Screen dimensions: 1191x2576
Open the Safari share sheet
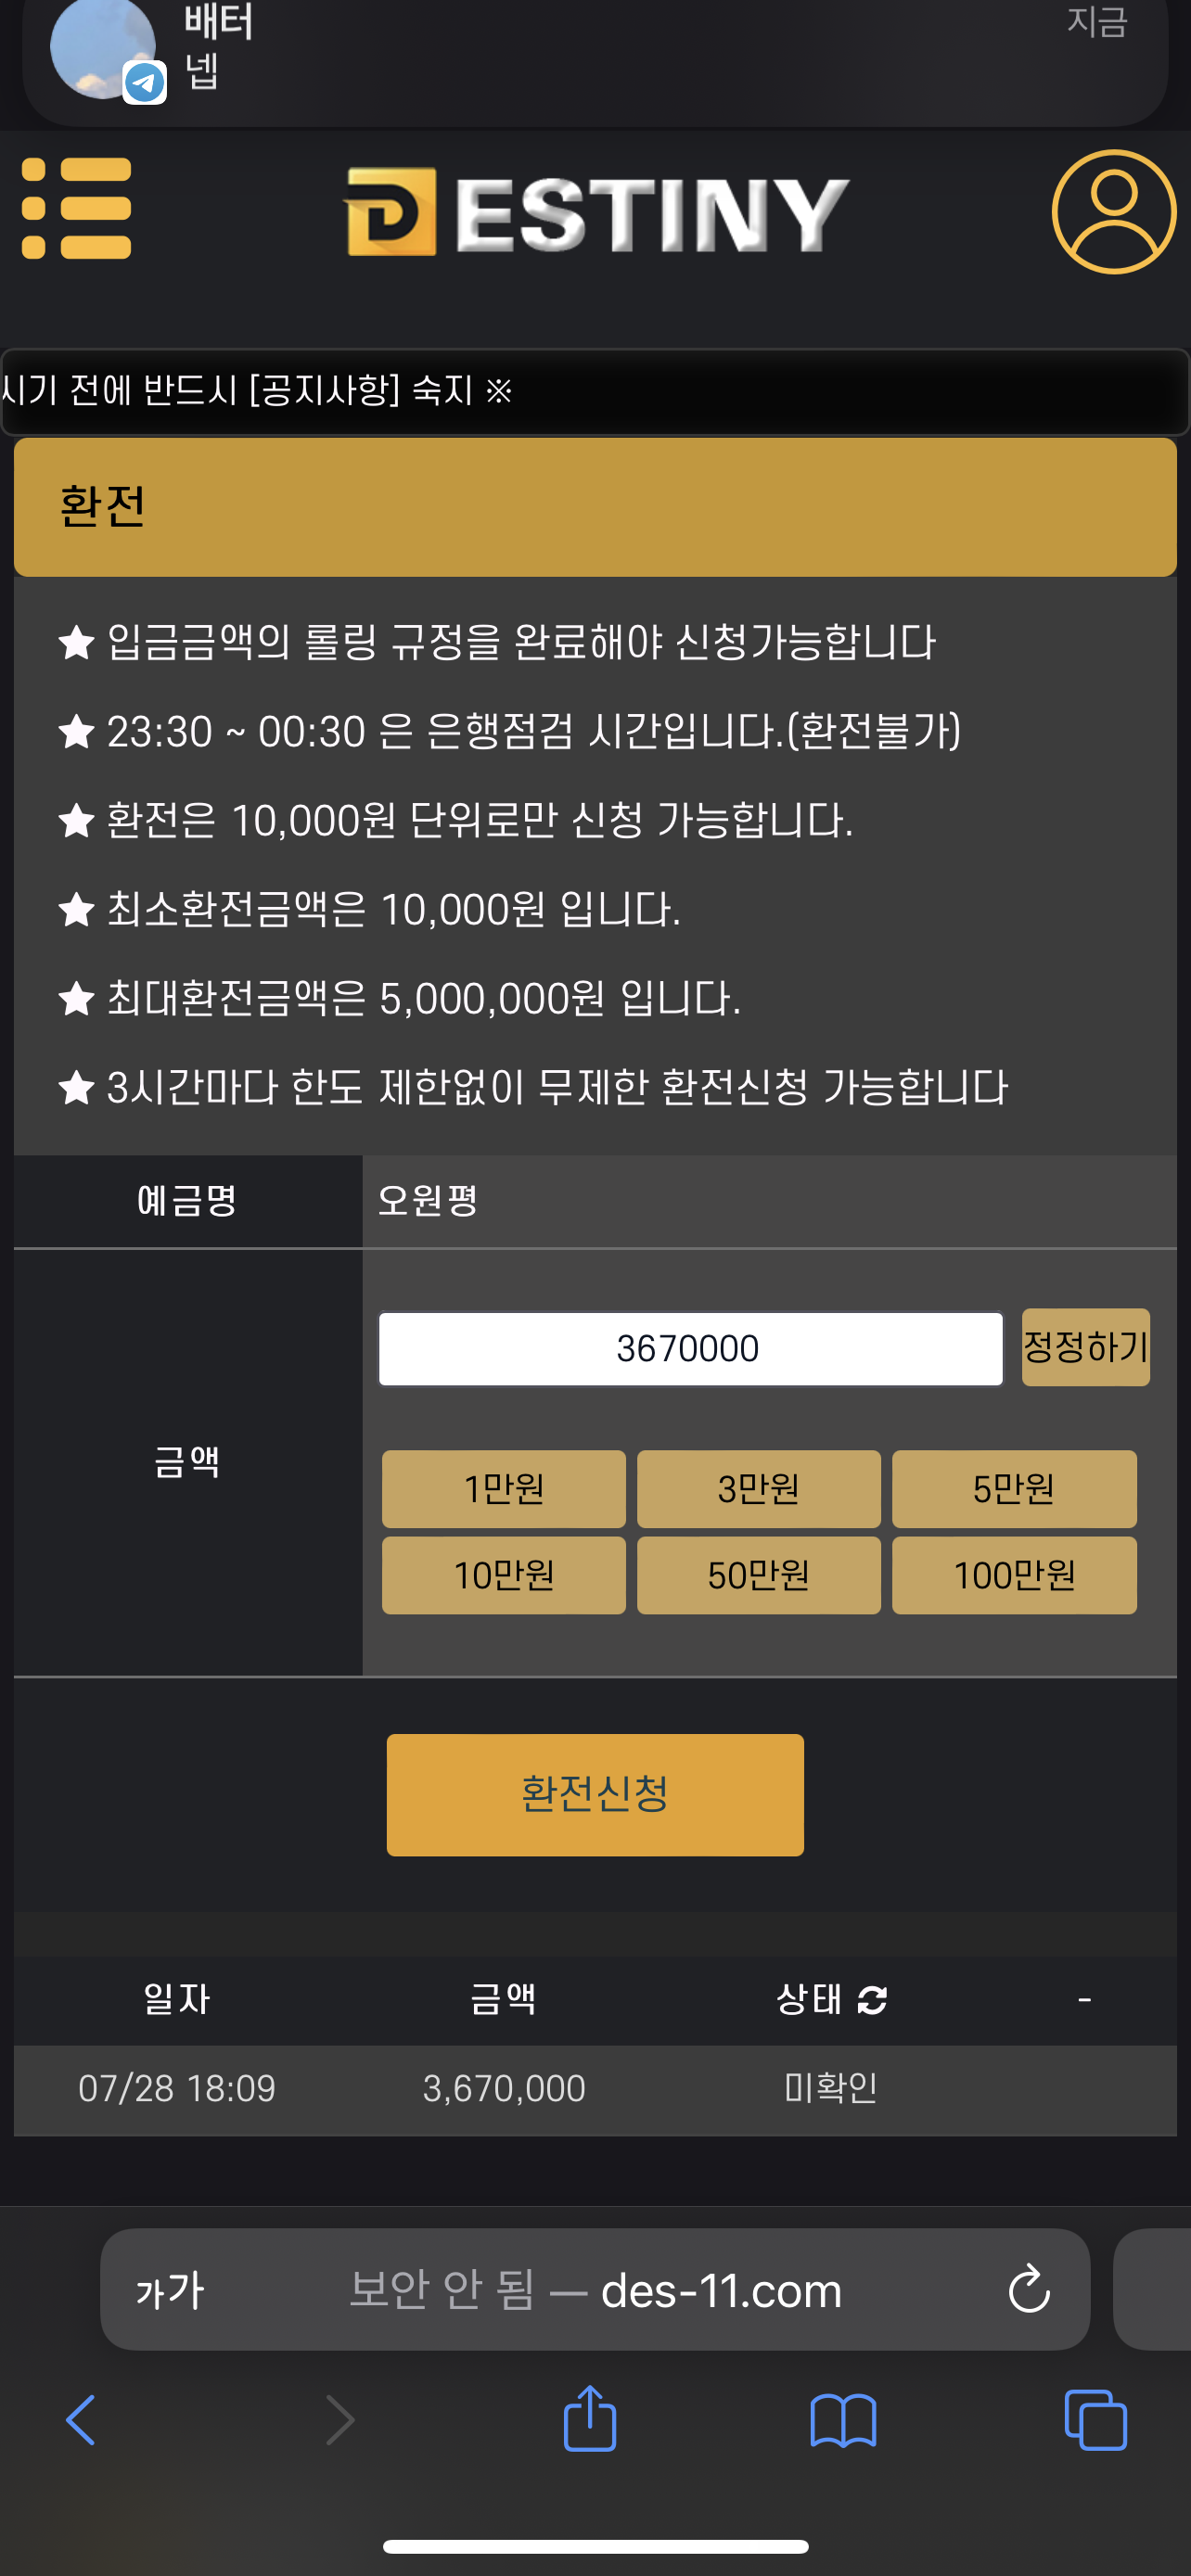click(590, 2420)
